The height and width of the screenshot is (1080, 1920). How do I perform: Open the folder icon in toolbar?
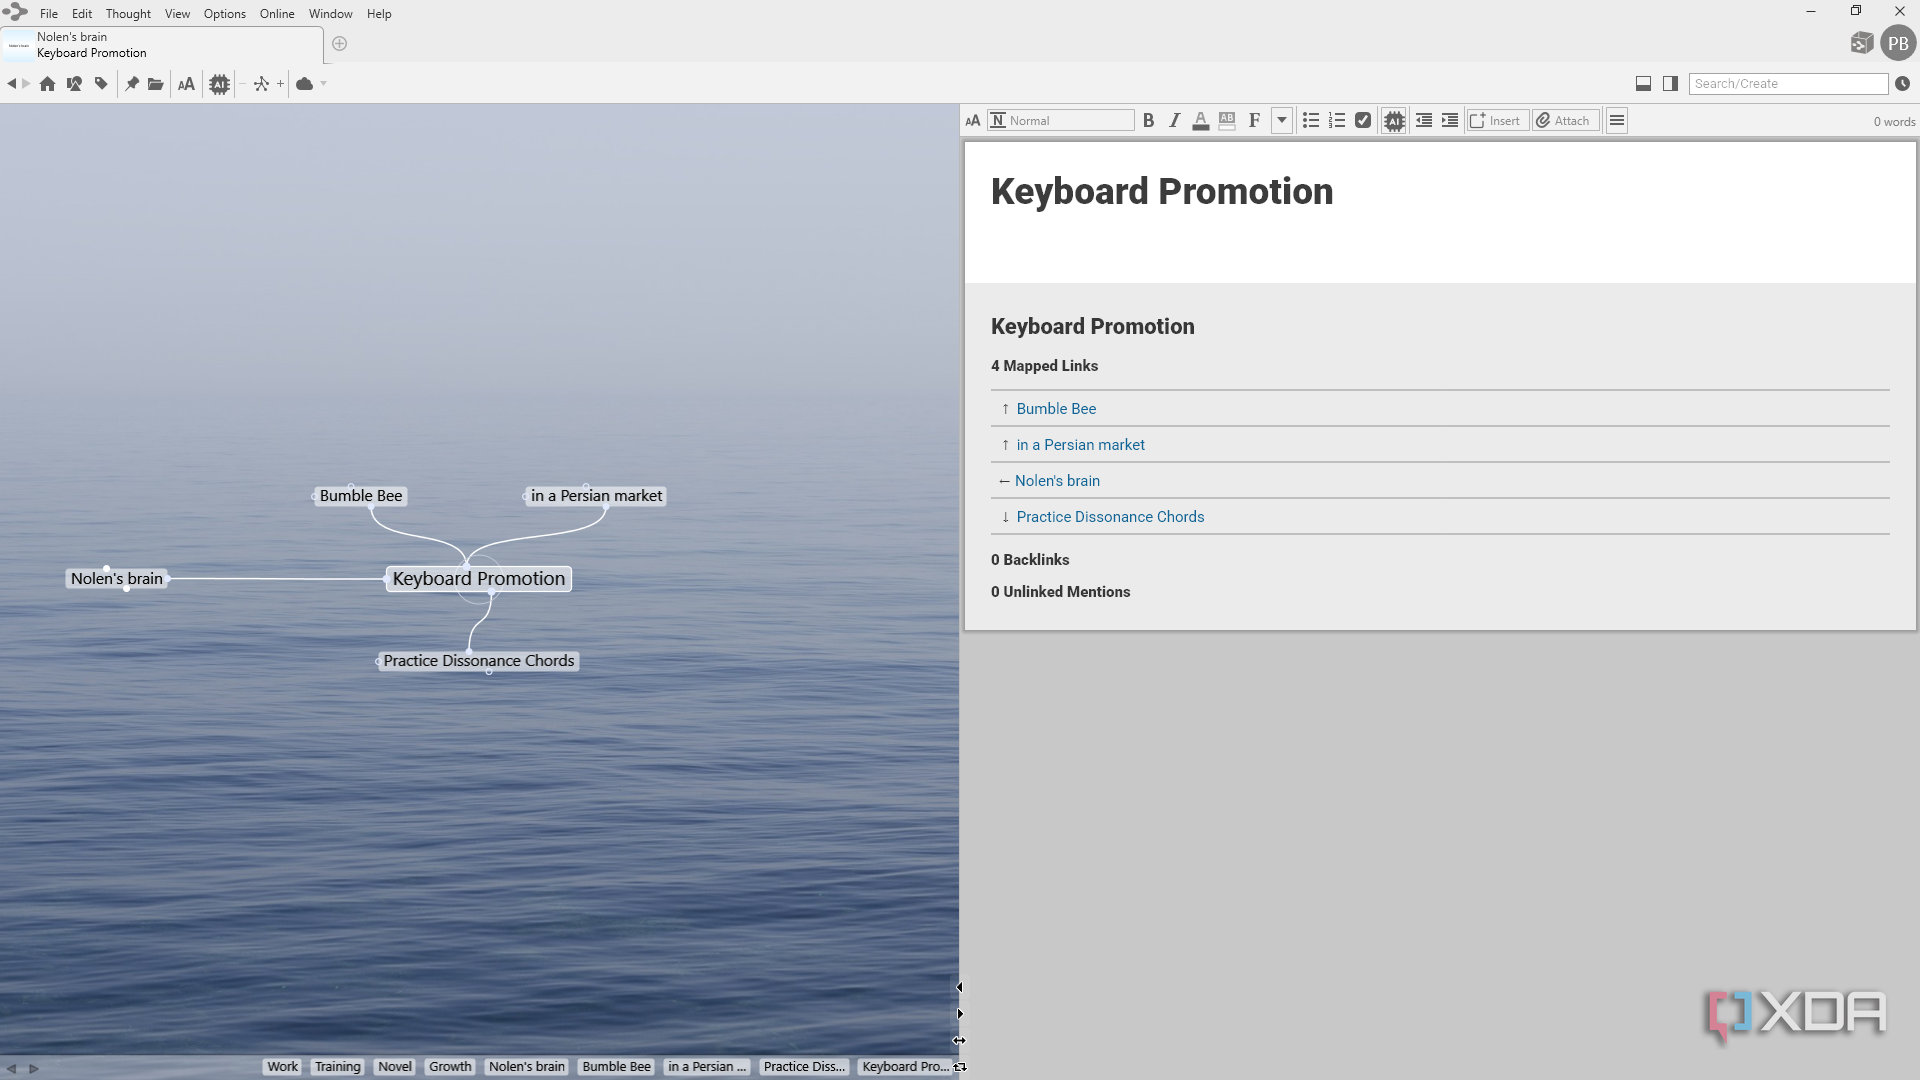point(155,84)
